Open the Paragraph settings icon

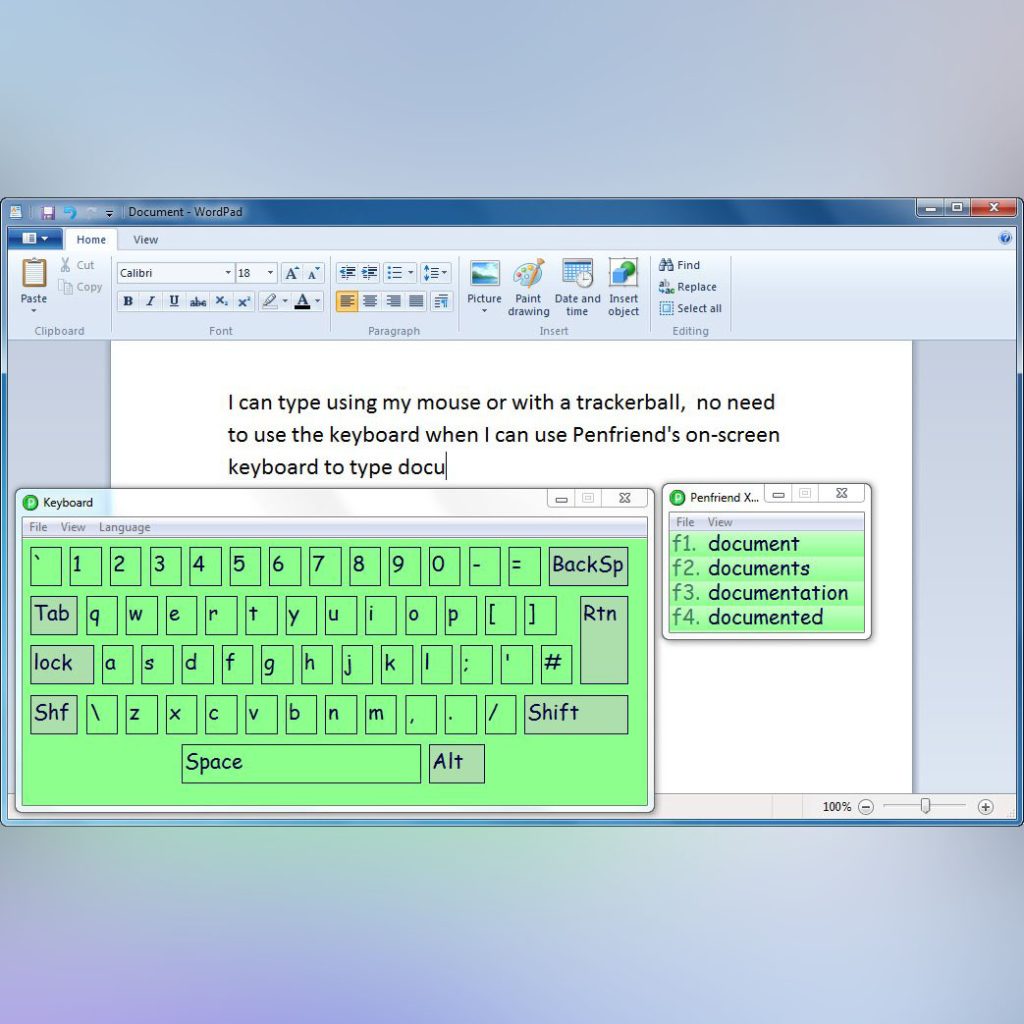pos(441,301)
